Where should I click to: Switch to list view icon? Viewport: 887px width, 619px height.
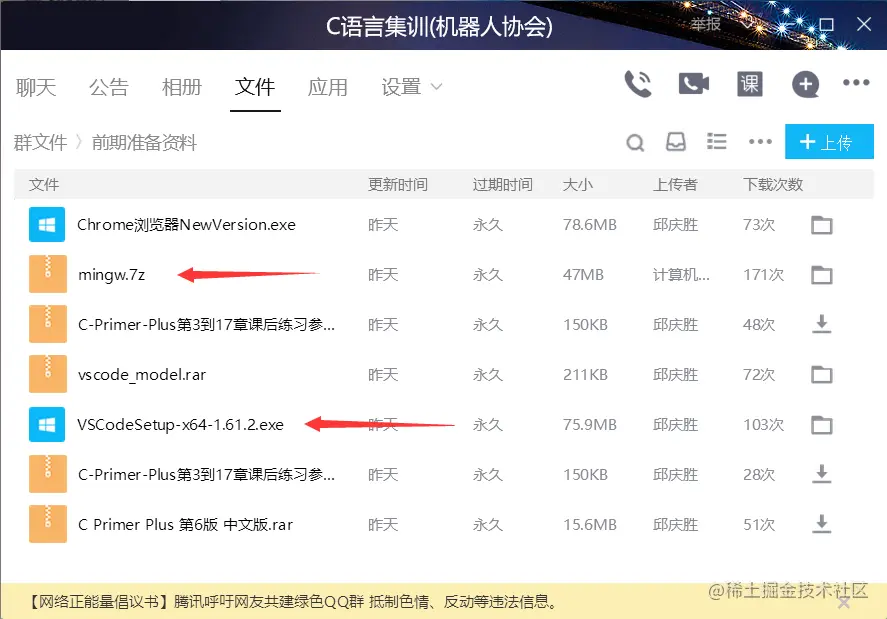(x=717, y=141)
